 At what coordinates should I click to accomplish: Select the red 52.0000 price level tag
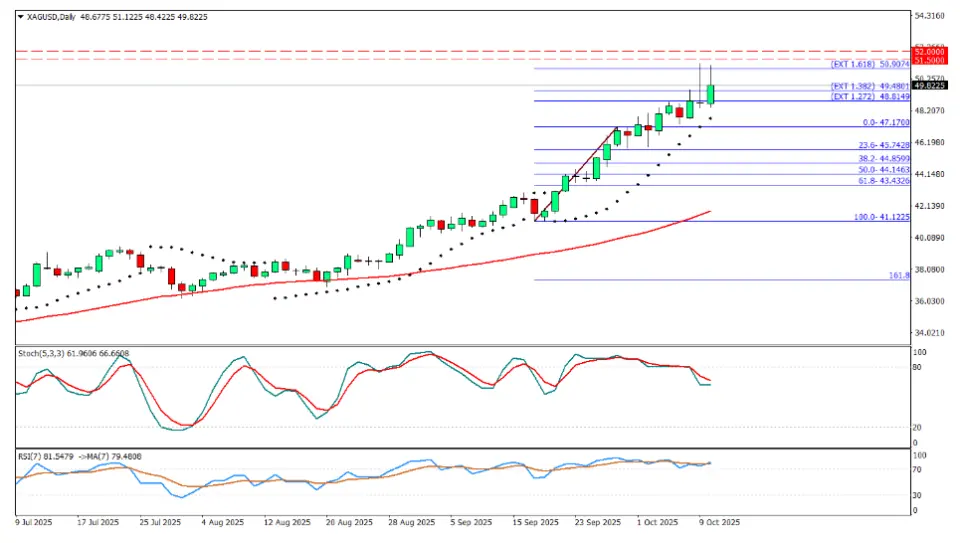tap(930, 50)
